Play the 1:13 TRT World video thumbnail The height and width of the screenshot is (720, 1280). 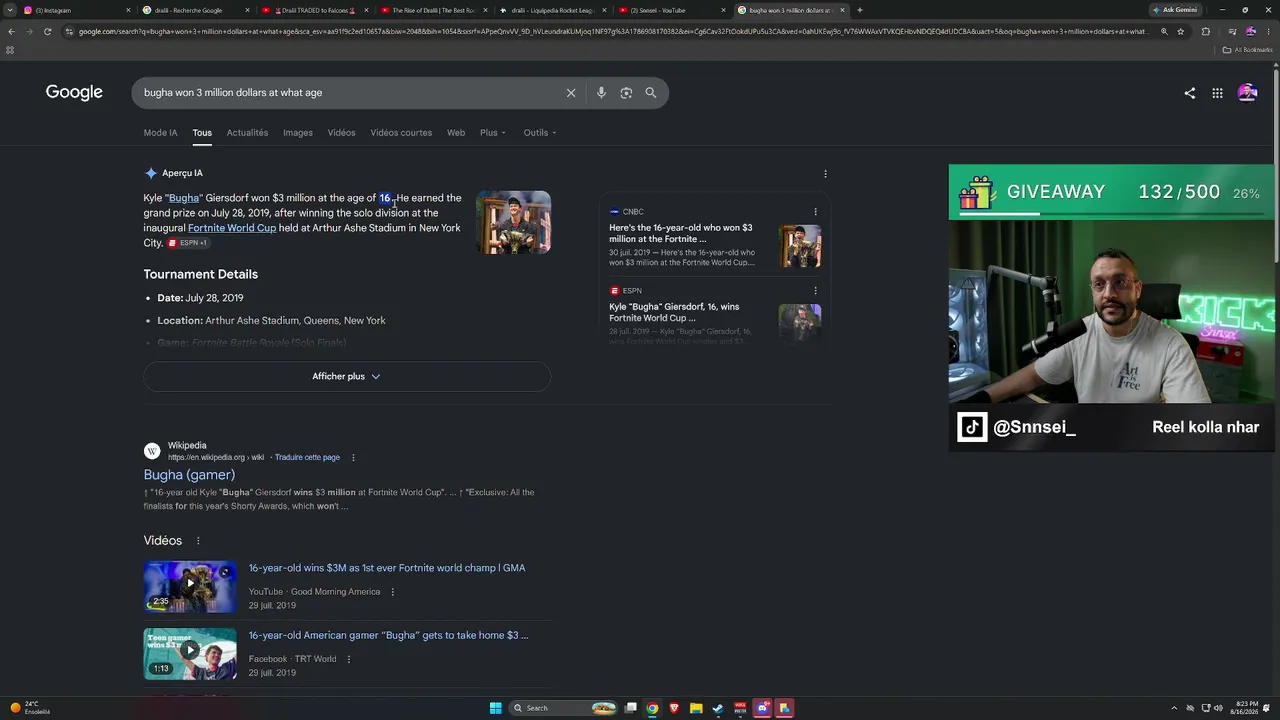(190, 654)
